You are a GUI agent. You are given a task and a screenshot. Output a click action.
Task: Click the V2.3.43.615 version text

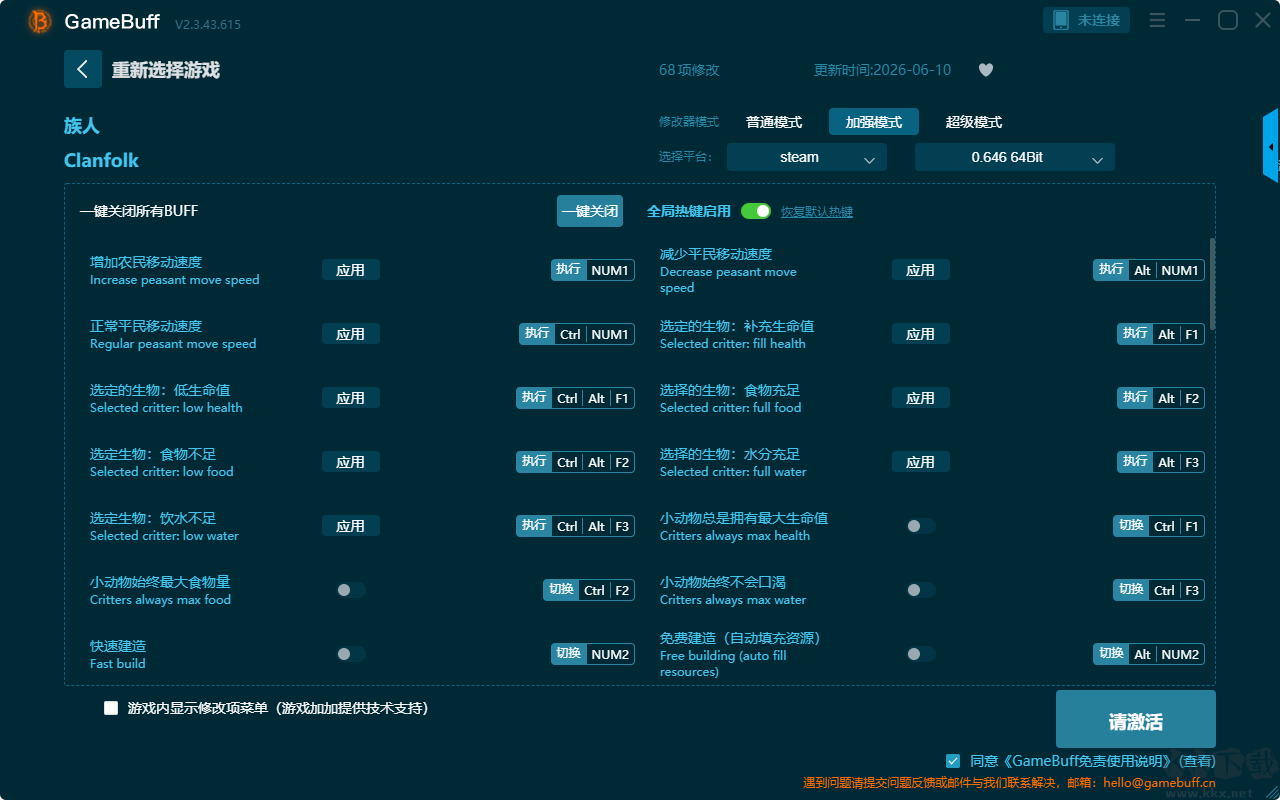point(207,24)
